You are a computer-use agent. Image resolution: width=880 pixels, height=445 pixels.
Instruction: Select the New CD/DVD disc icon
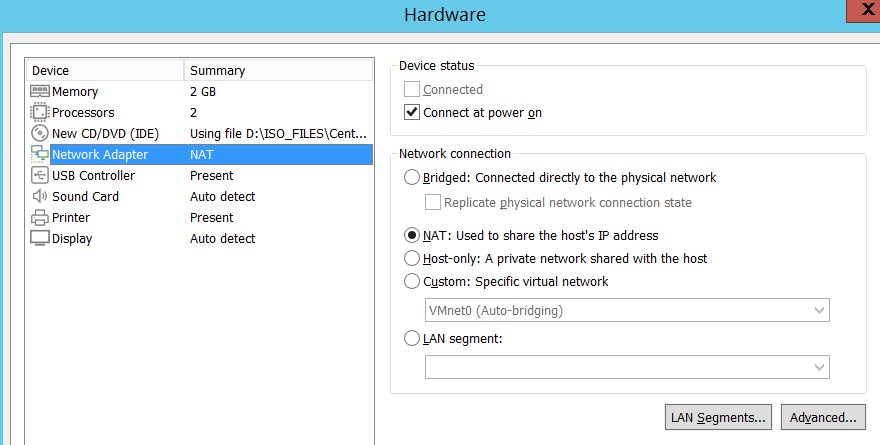click(x=40, y=134)
